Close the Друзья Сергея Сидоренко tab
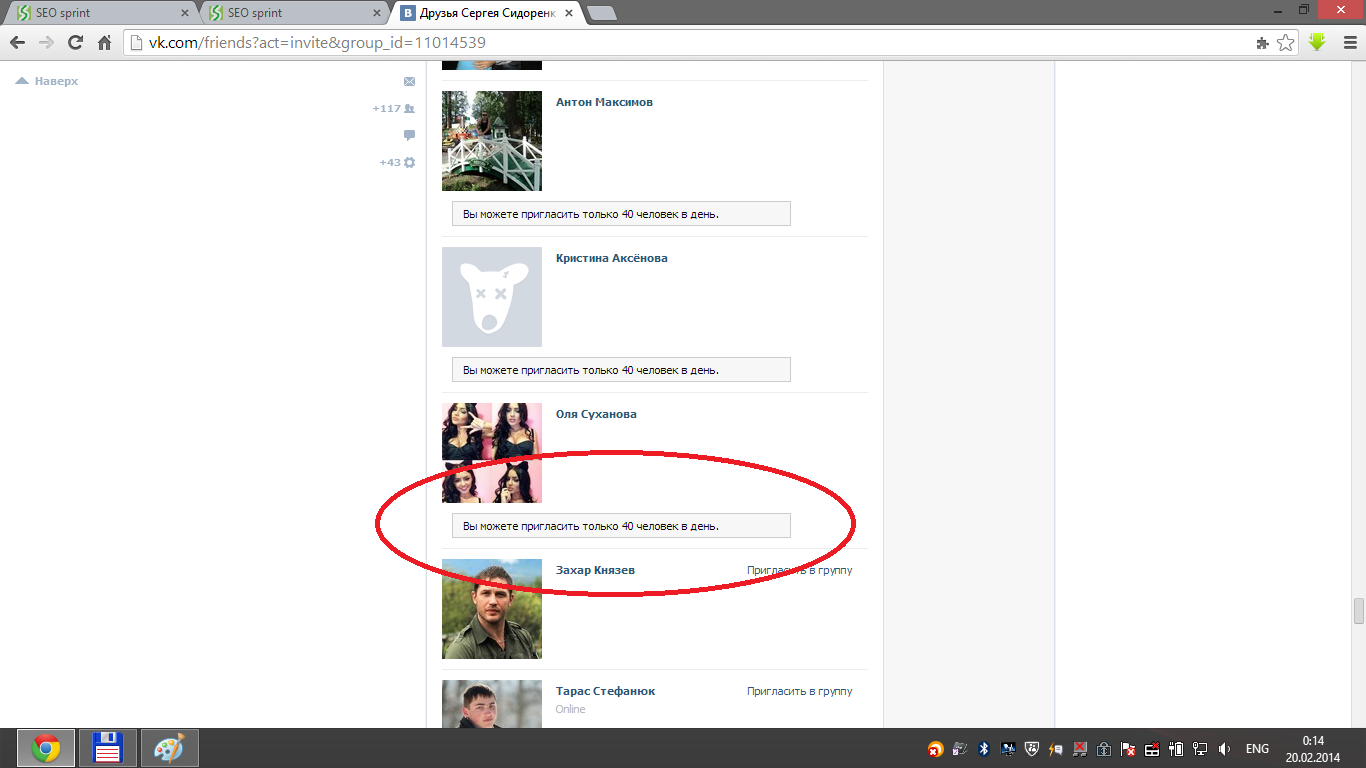 coord(570,14)
